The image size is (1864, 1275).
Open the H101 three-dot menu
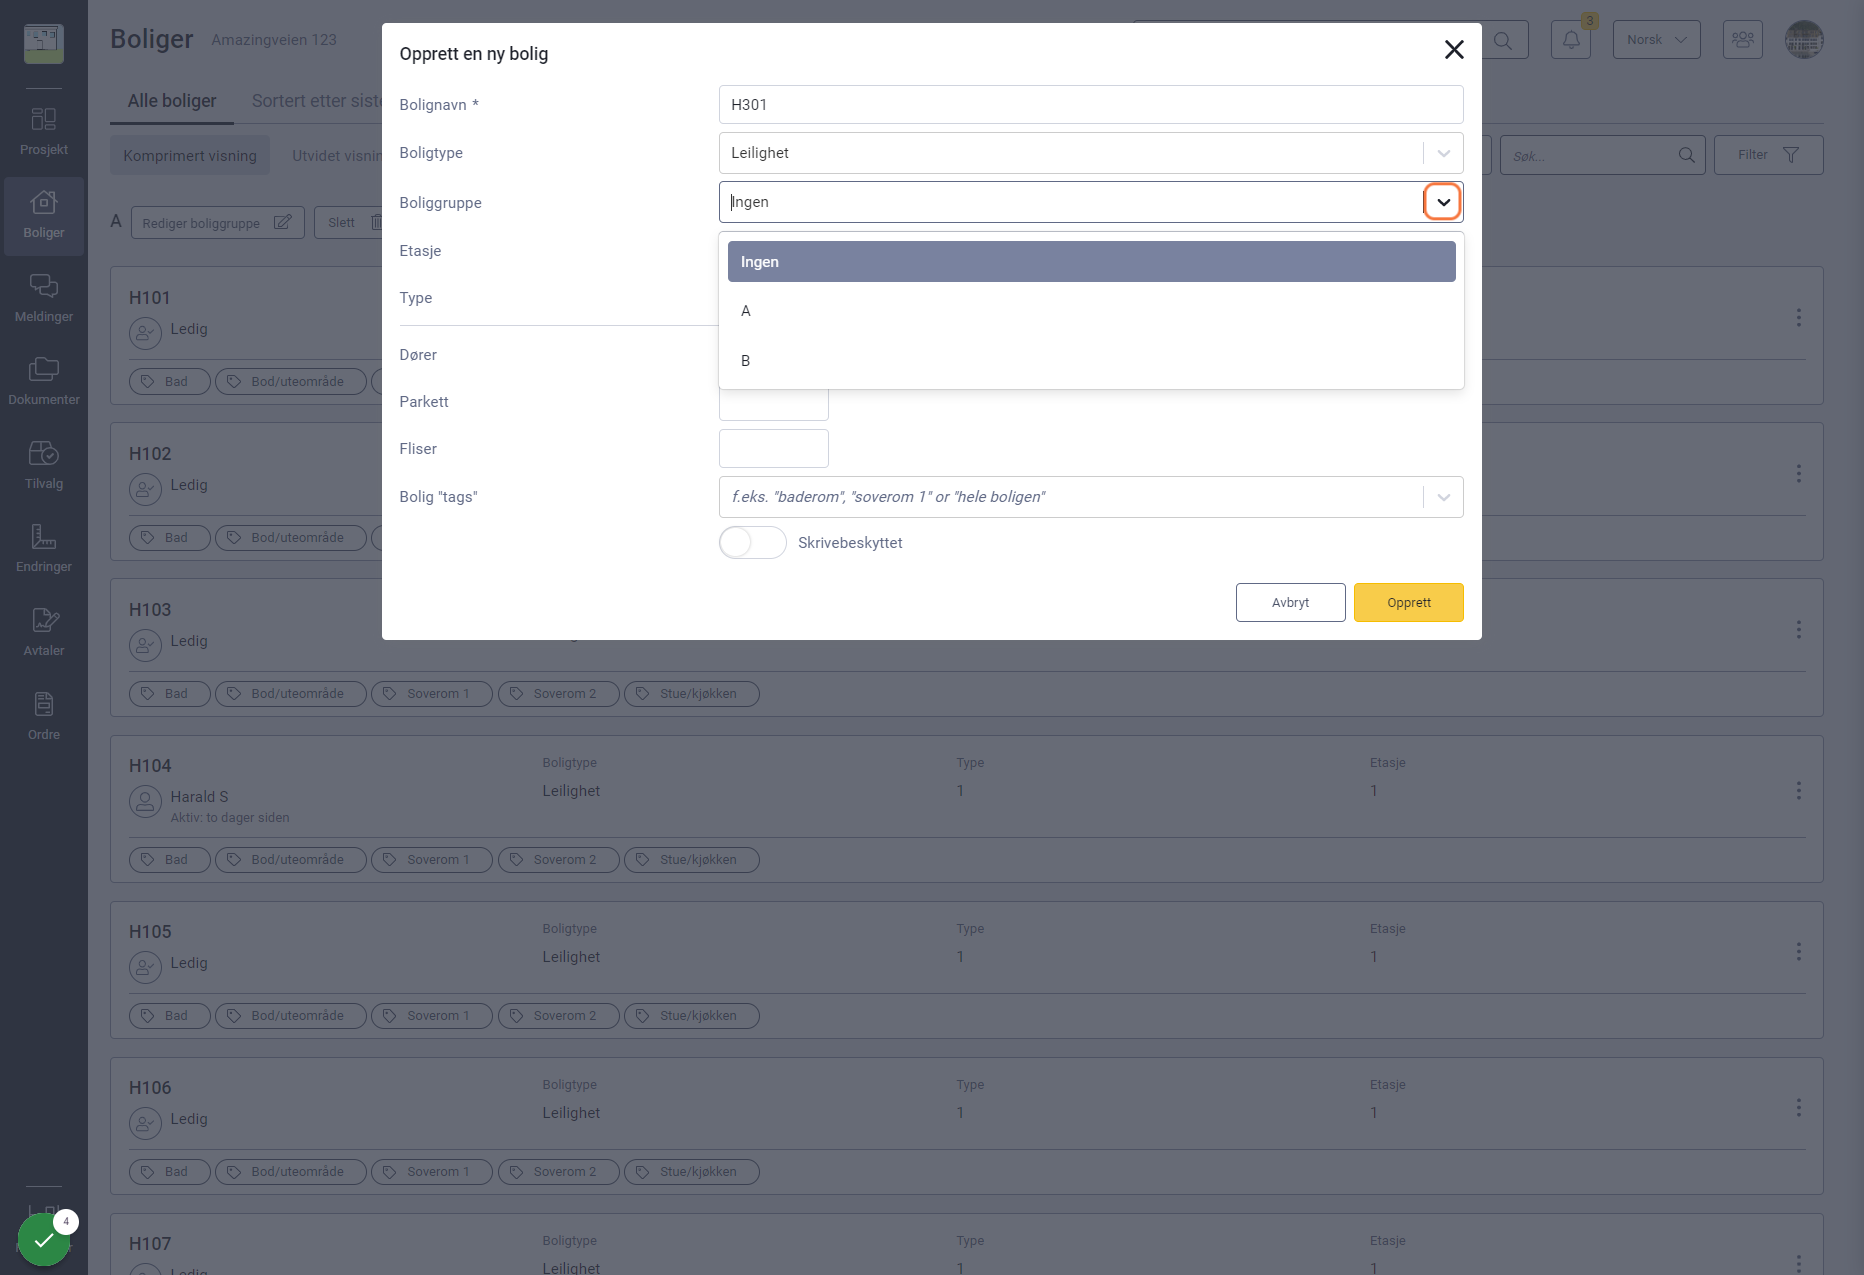1799,317
